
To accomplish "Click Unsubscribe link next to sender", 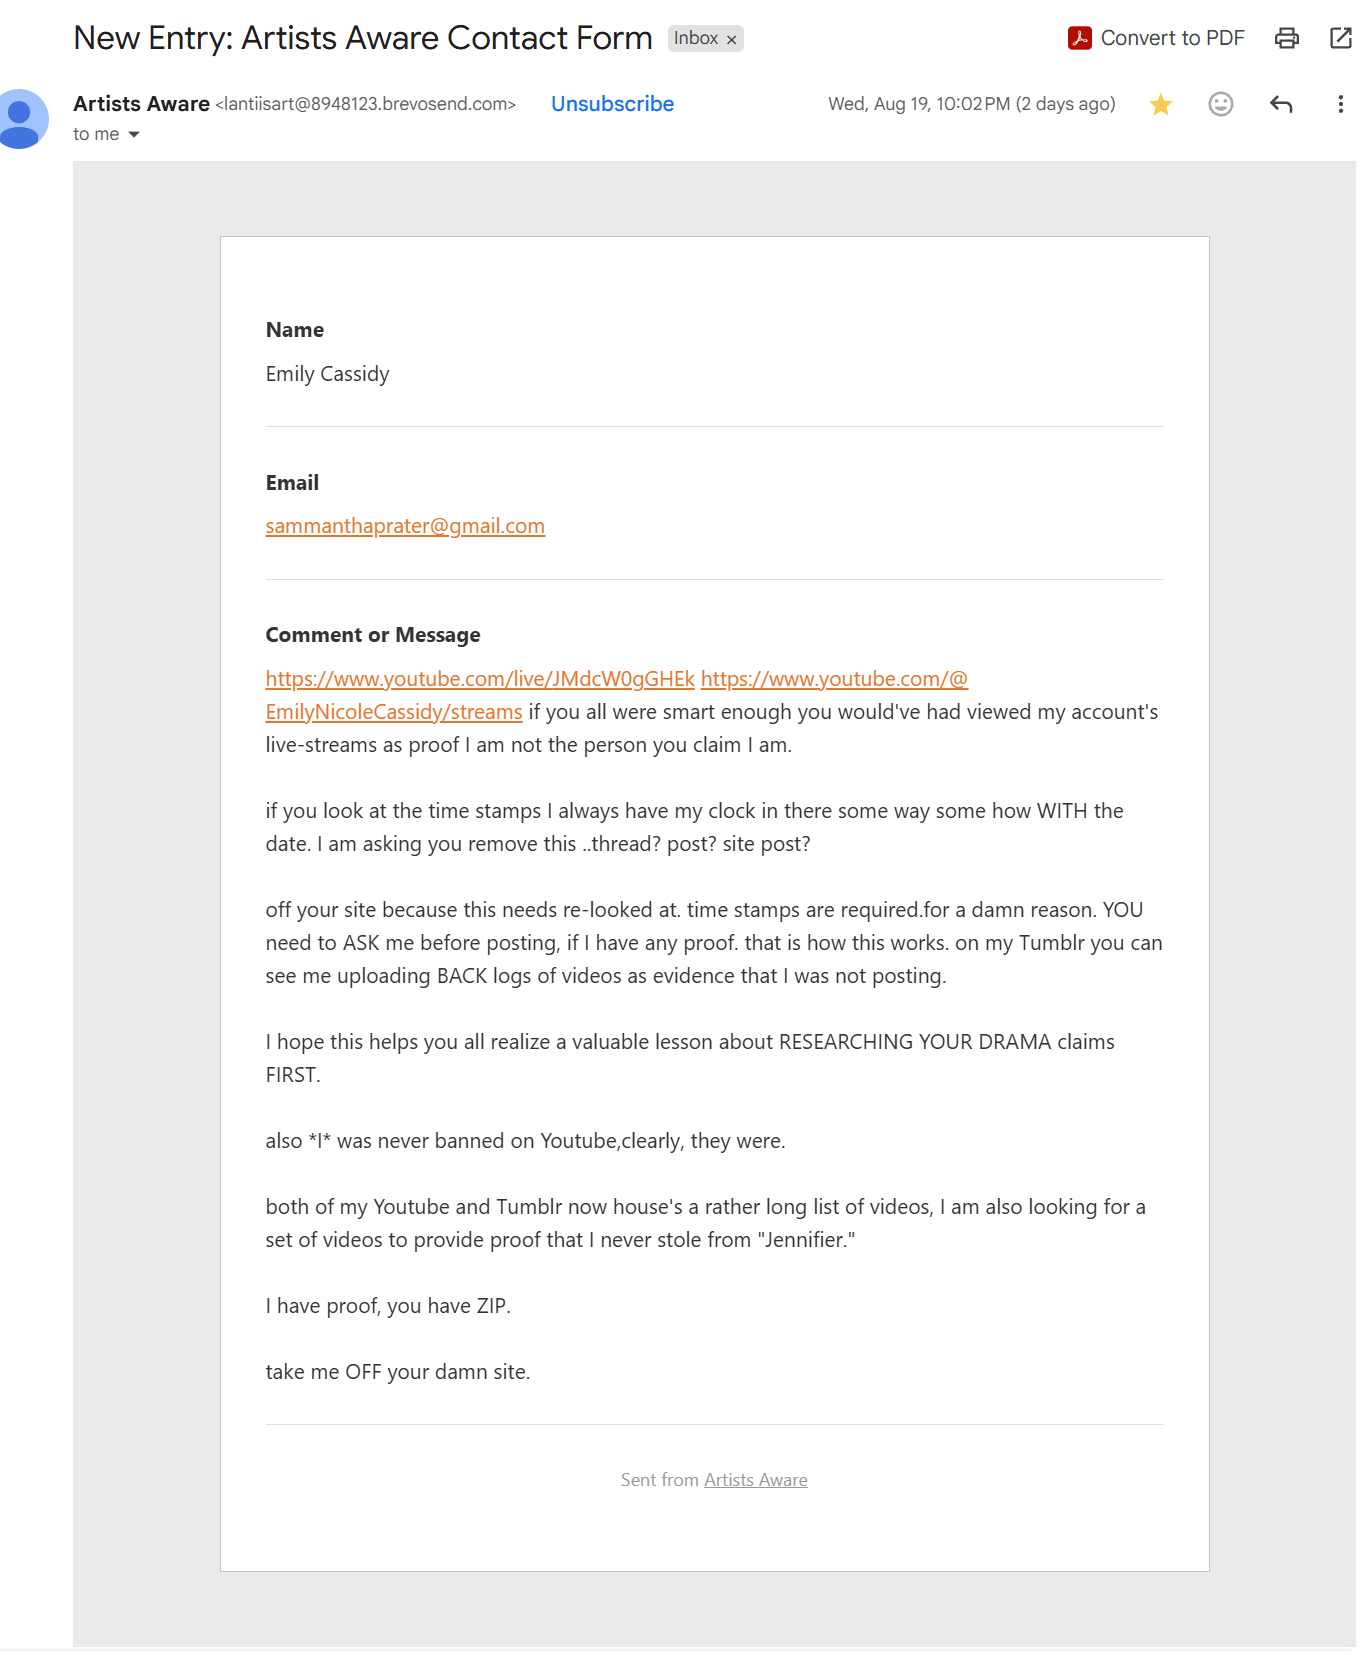I will pyautogui.click(x=612, y=104).
